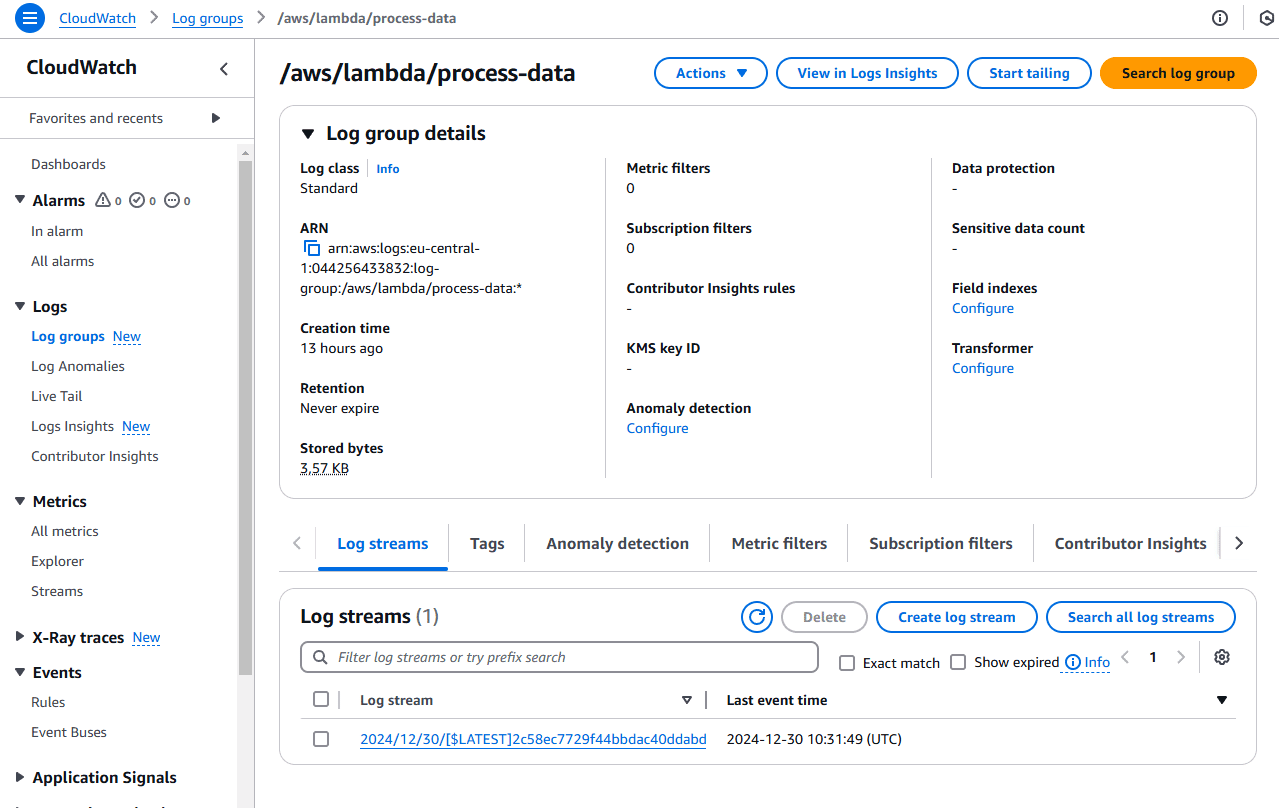
Task: Click Search log group button
Action: (x=1178, y=73)
